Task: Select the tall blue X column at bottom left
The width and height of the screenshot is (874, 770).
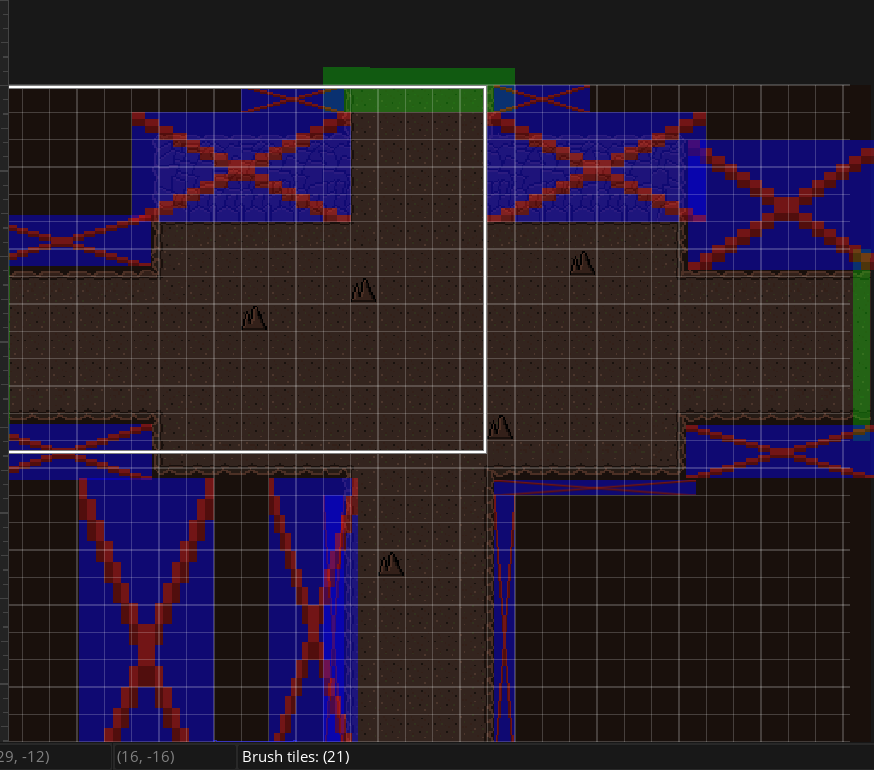Action: tap(146, 610)
